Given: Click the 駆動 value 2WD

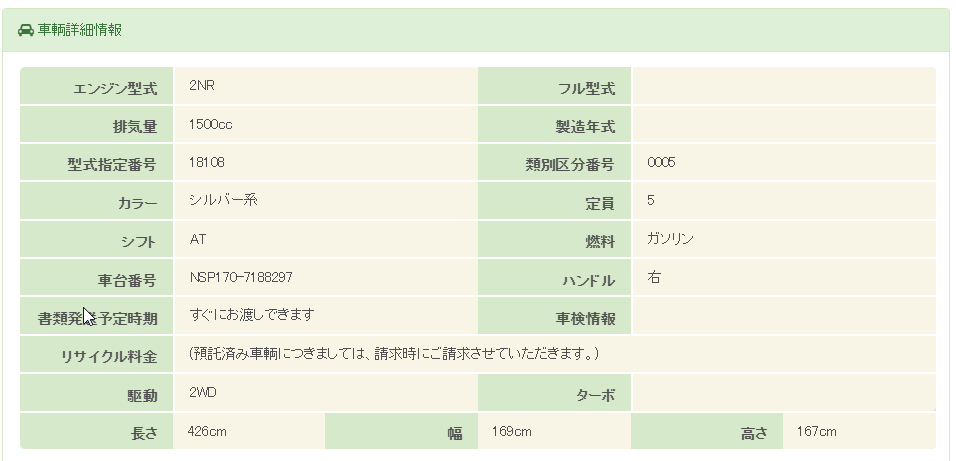Looking at the screenshot, I should (203, 392).
